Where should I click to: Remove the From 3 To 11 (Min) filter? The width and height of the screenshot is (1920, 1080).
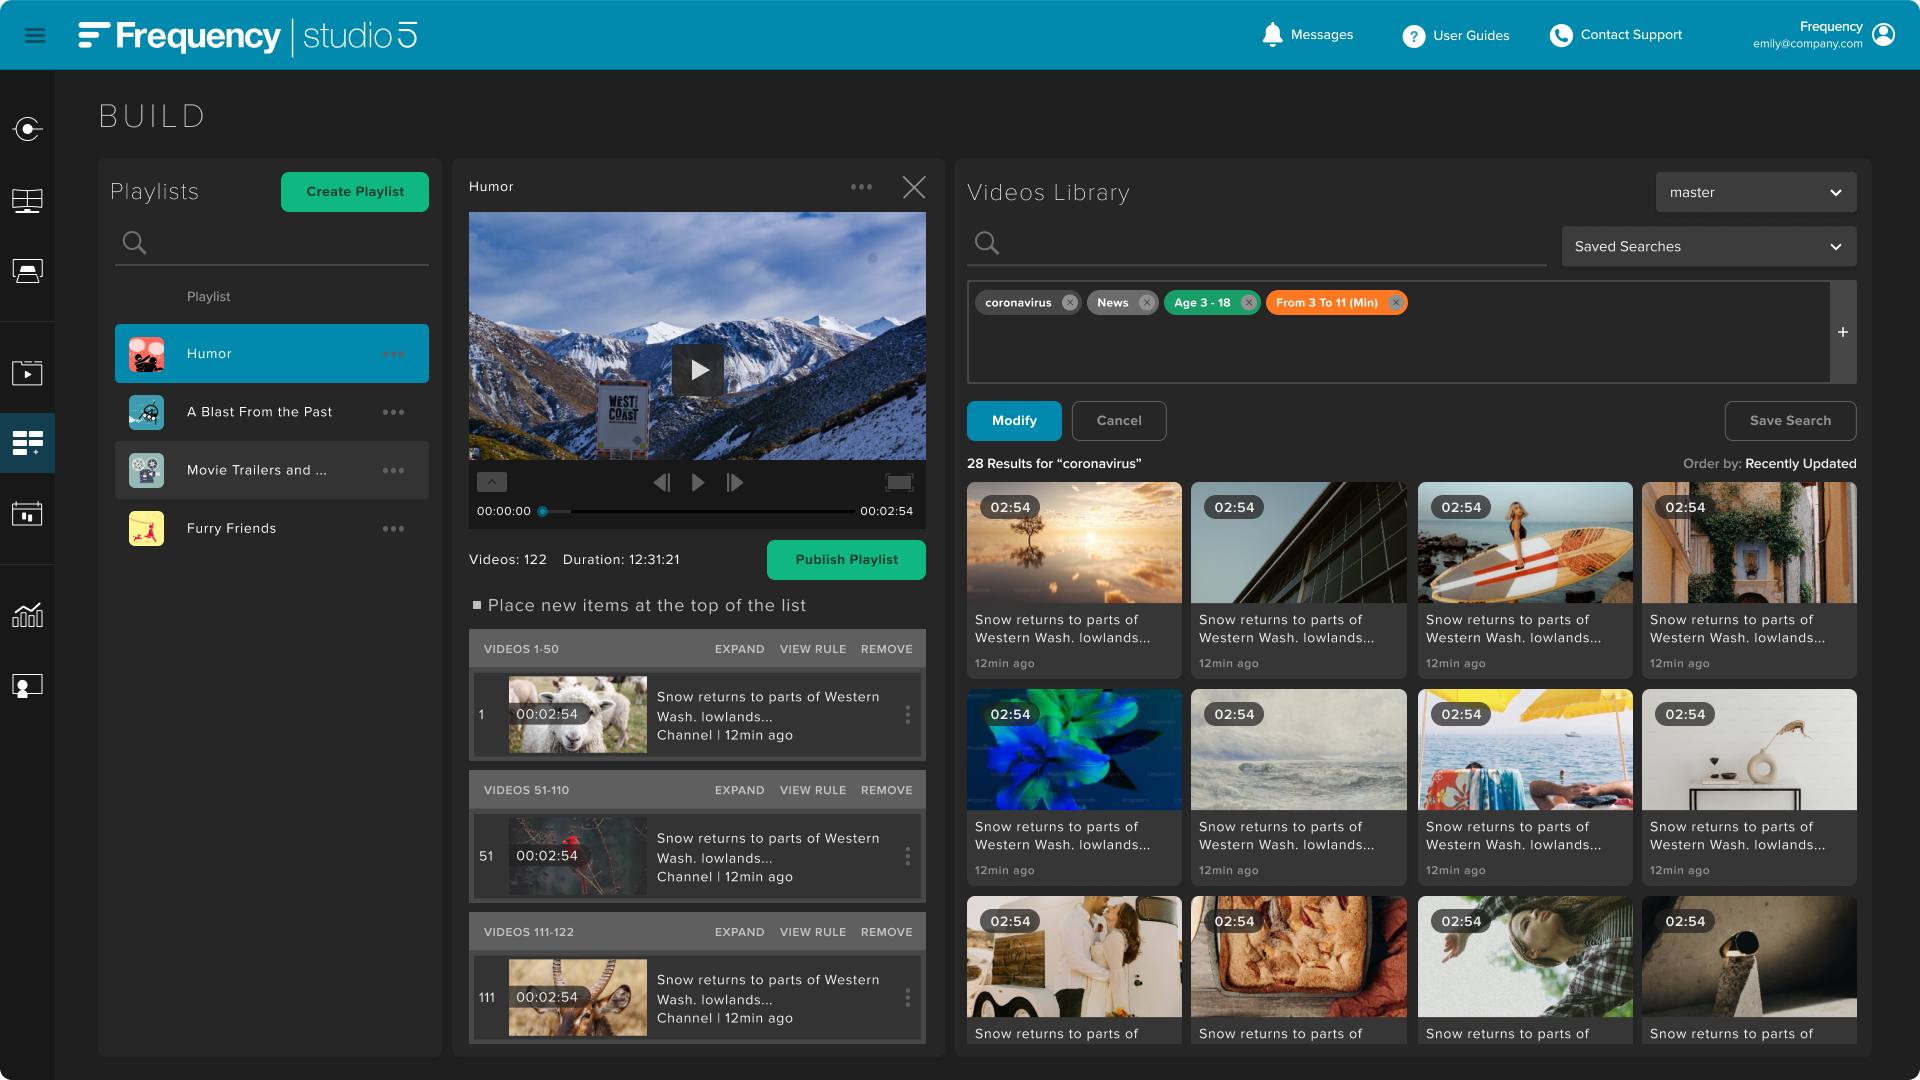[x=1395, y=303]
